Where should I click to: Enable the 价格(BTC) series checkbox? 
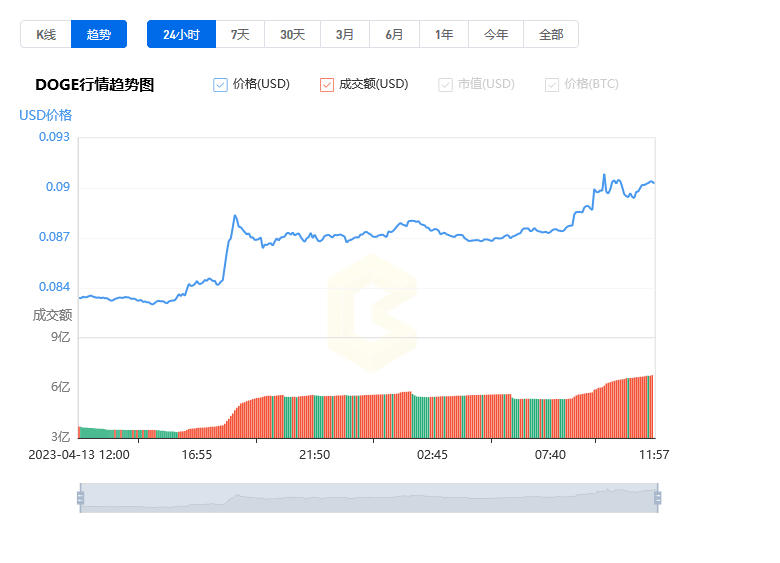click(x=552, y=85)
